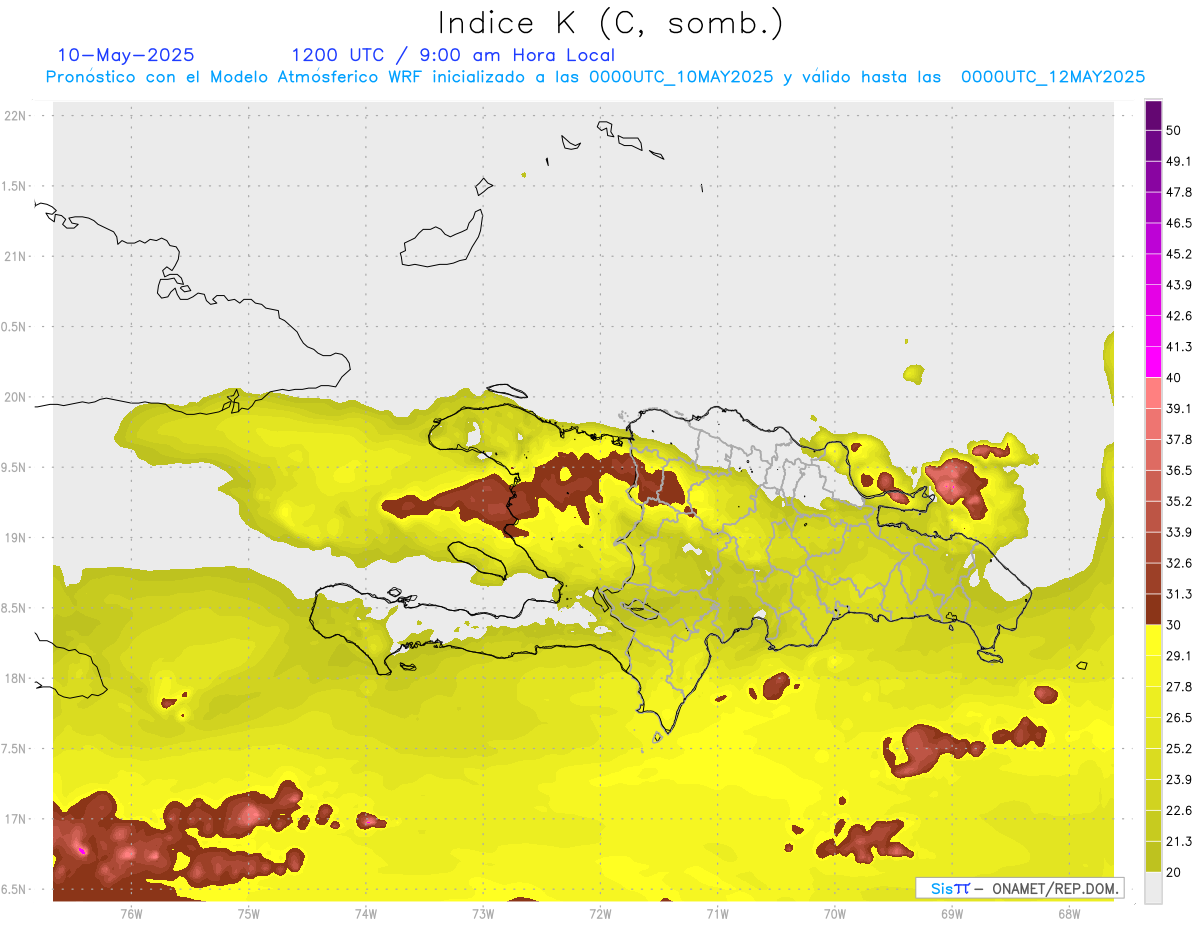Click colorbar value '42.6'

click(1179, 316)
